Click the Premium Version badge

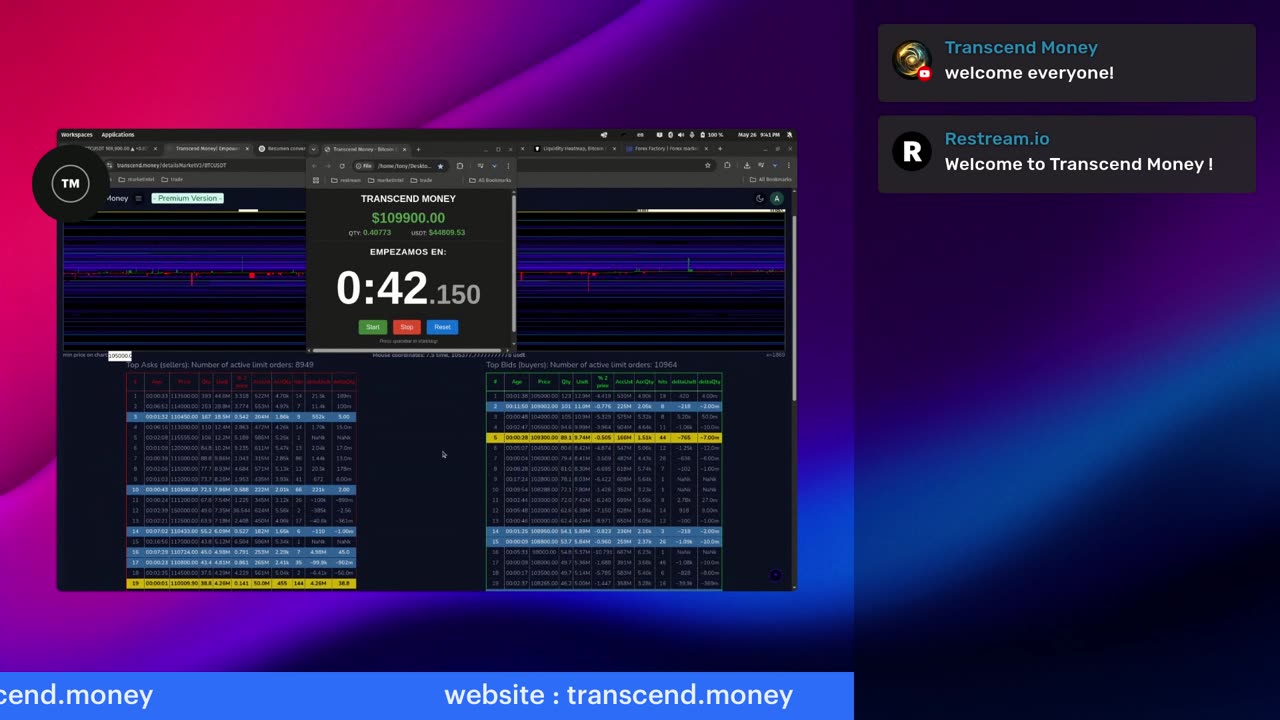188,198
